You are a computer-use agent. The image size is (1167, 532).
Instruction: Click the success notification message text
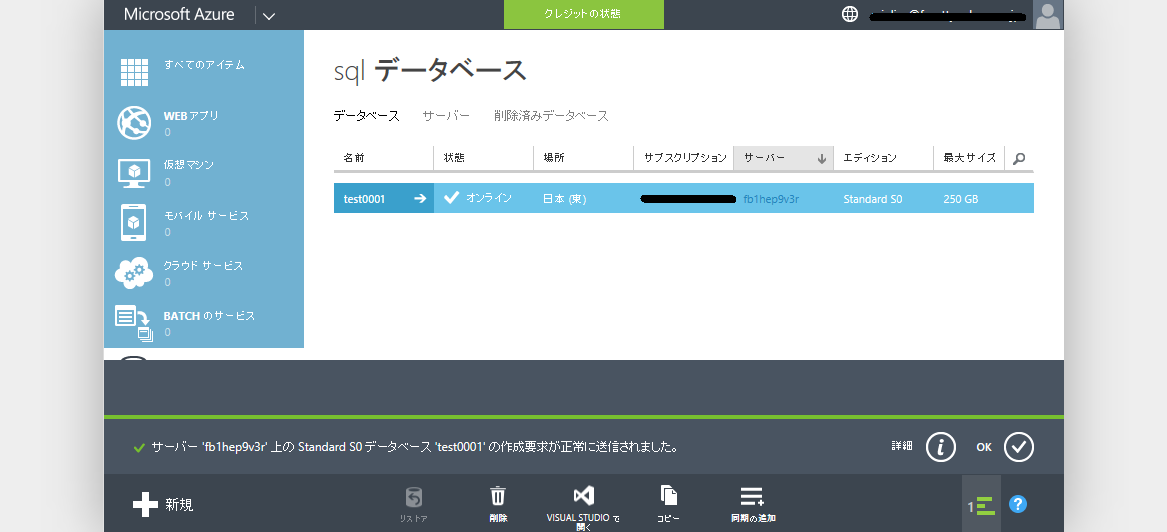(415, 447)
